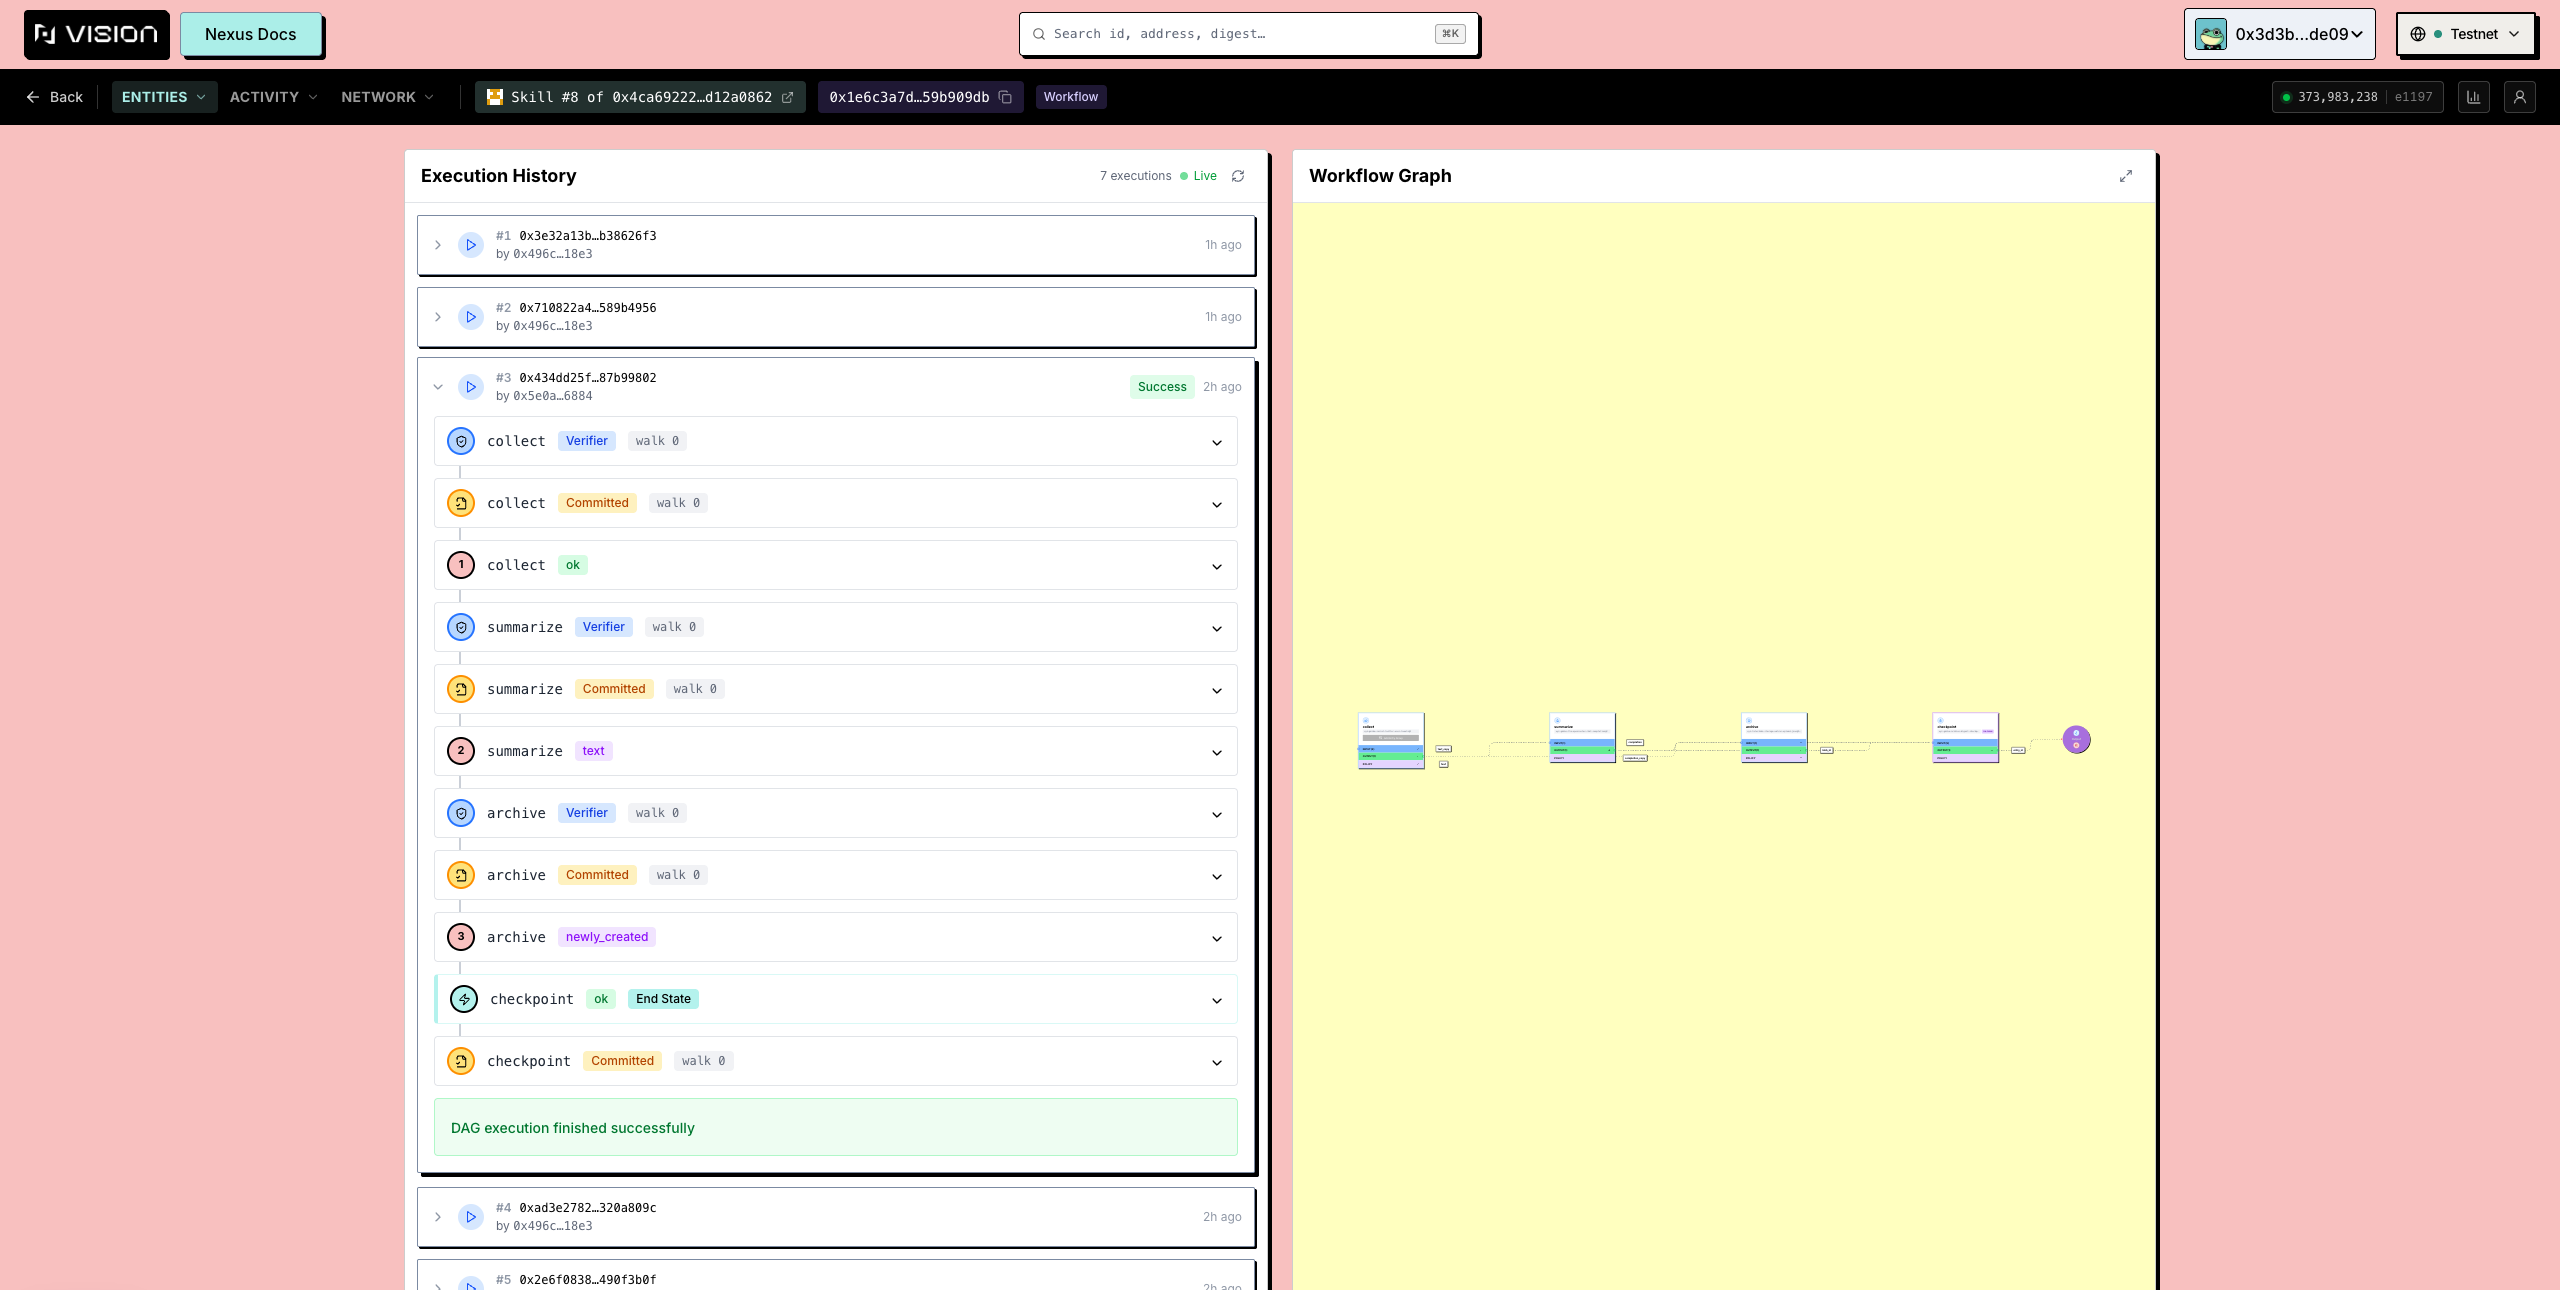
Task: Expand the checkpoint Committed step
Action: coord(1217,1062)
